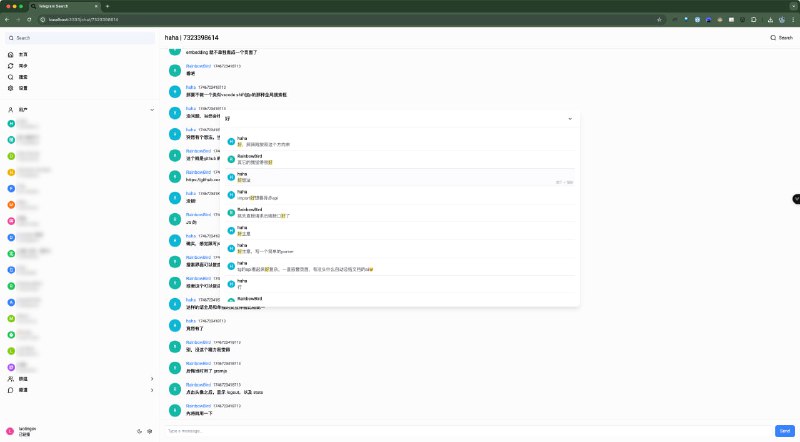Click the sync arrows icon in sidebar
The width and height of the screenshot is (800, 442).
coord(11,66)
